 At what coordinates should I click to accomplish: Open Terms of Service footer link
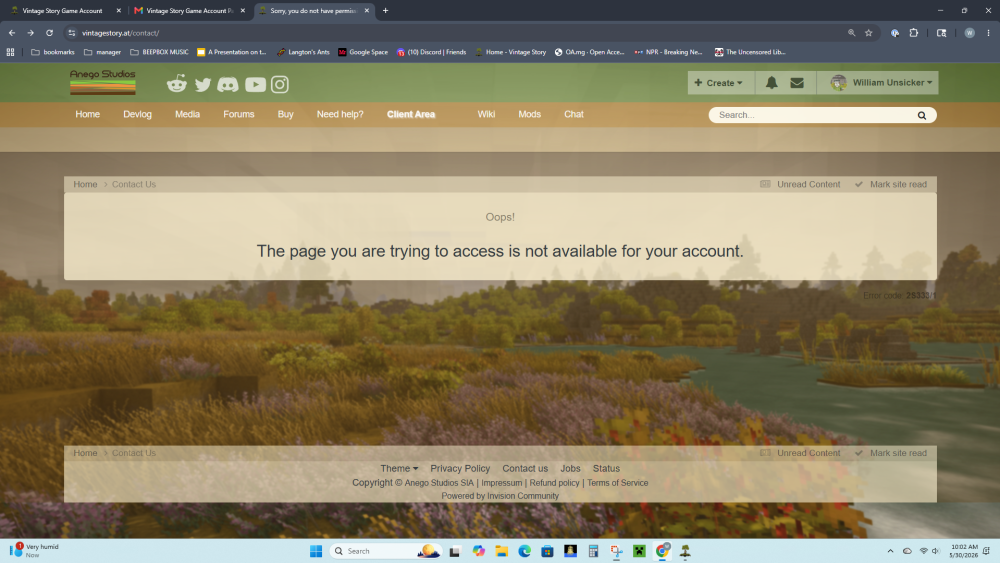point(617,483)
